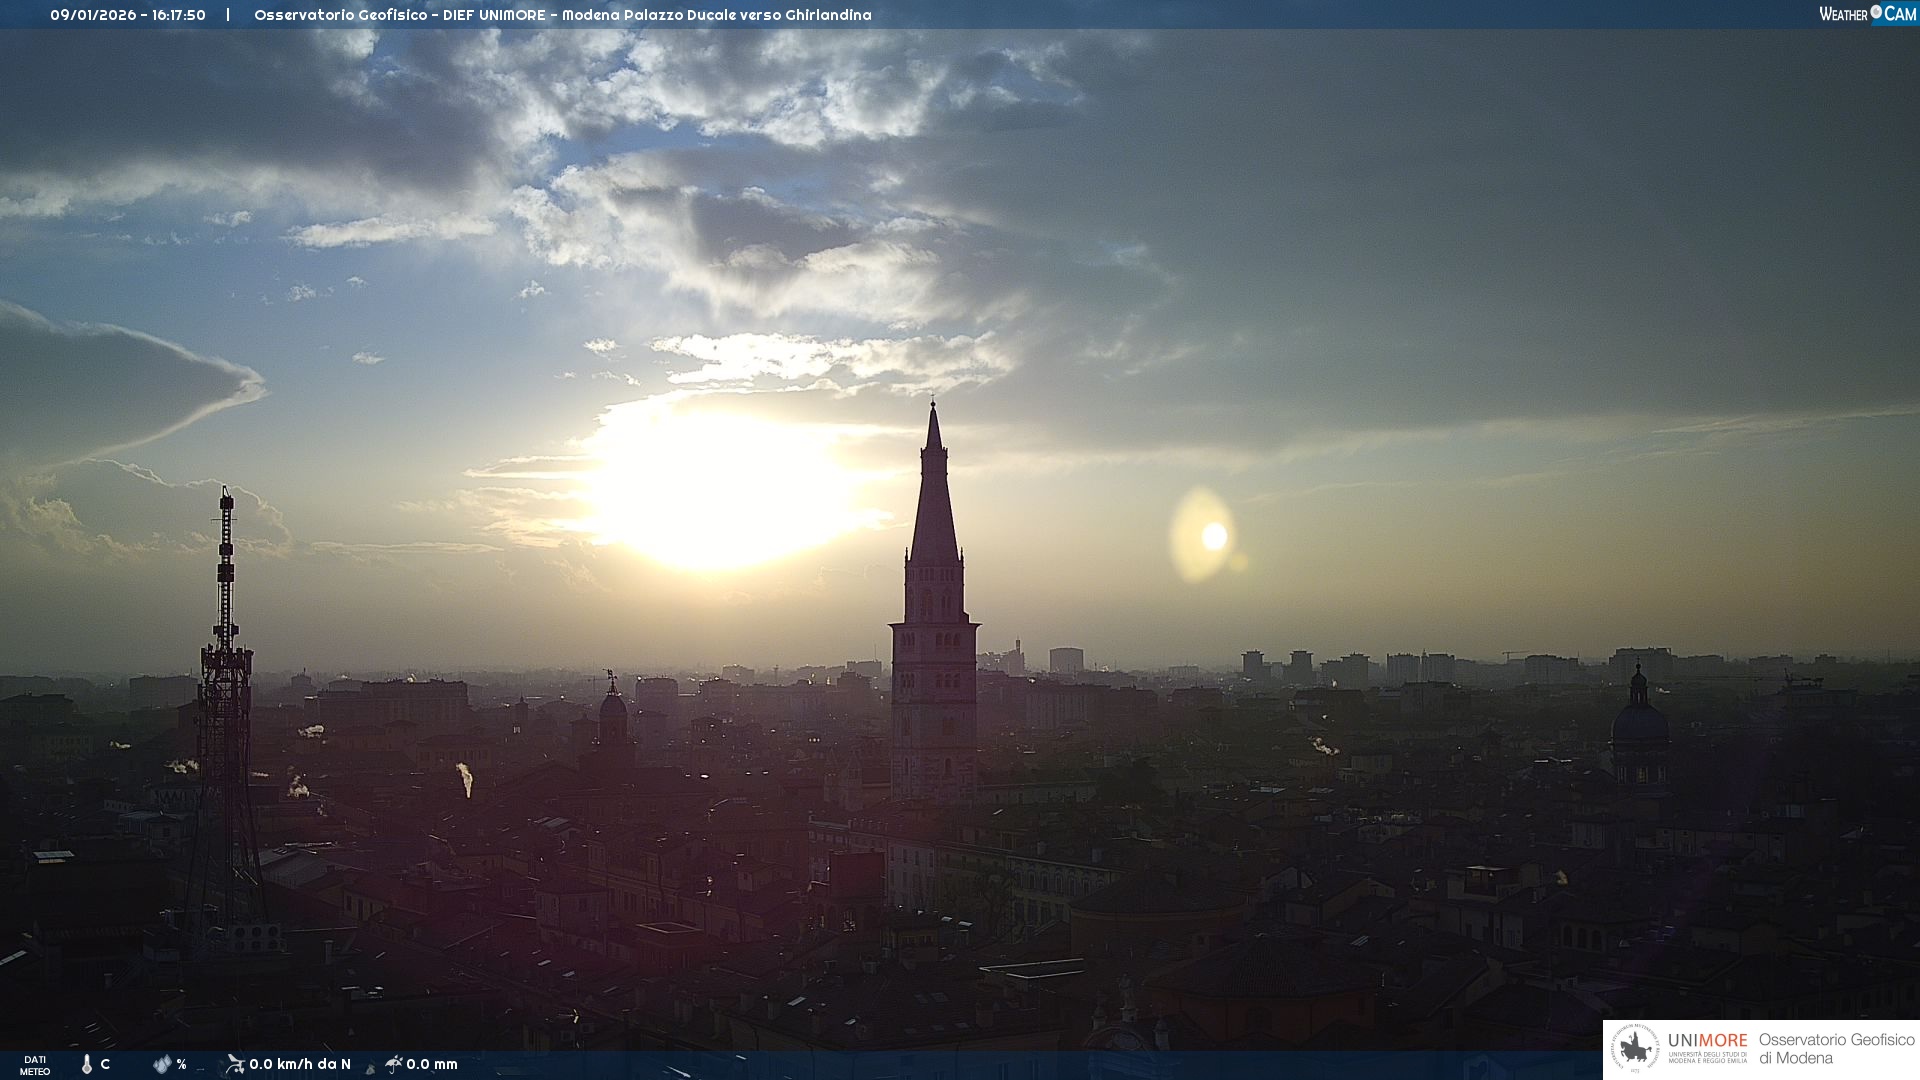Viewport: 1920px width, 1080px height.
Task: Click the WeatherCam logo
Action: (1867, 14)
